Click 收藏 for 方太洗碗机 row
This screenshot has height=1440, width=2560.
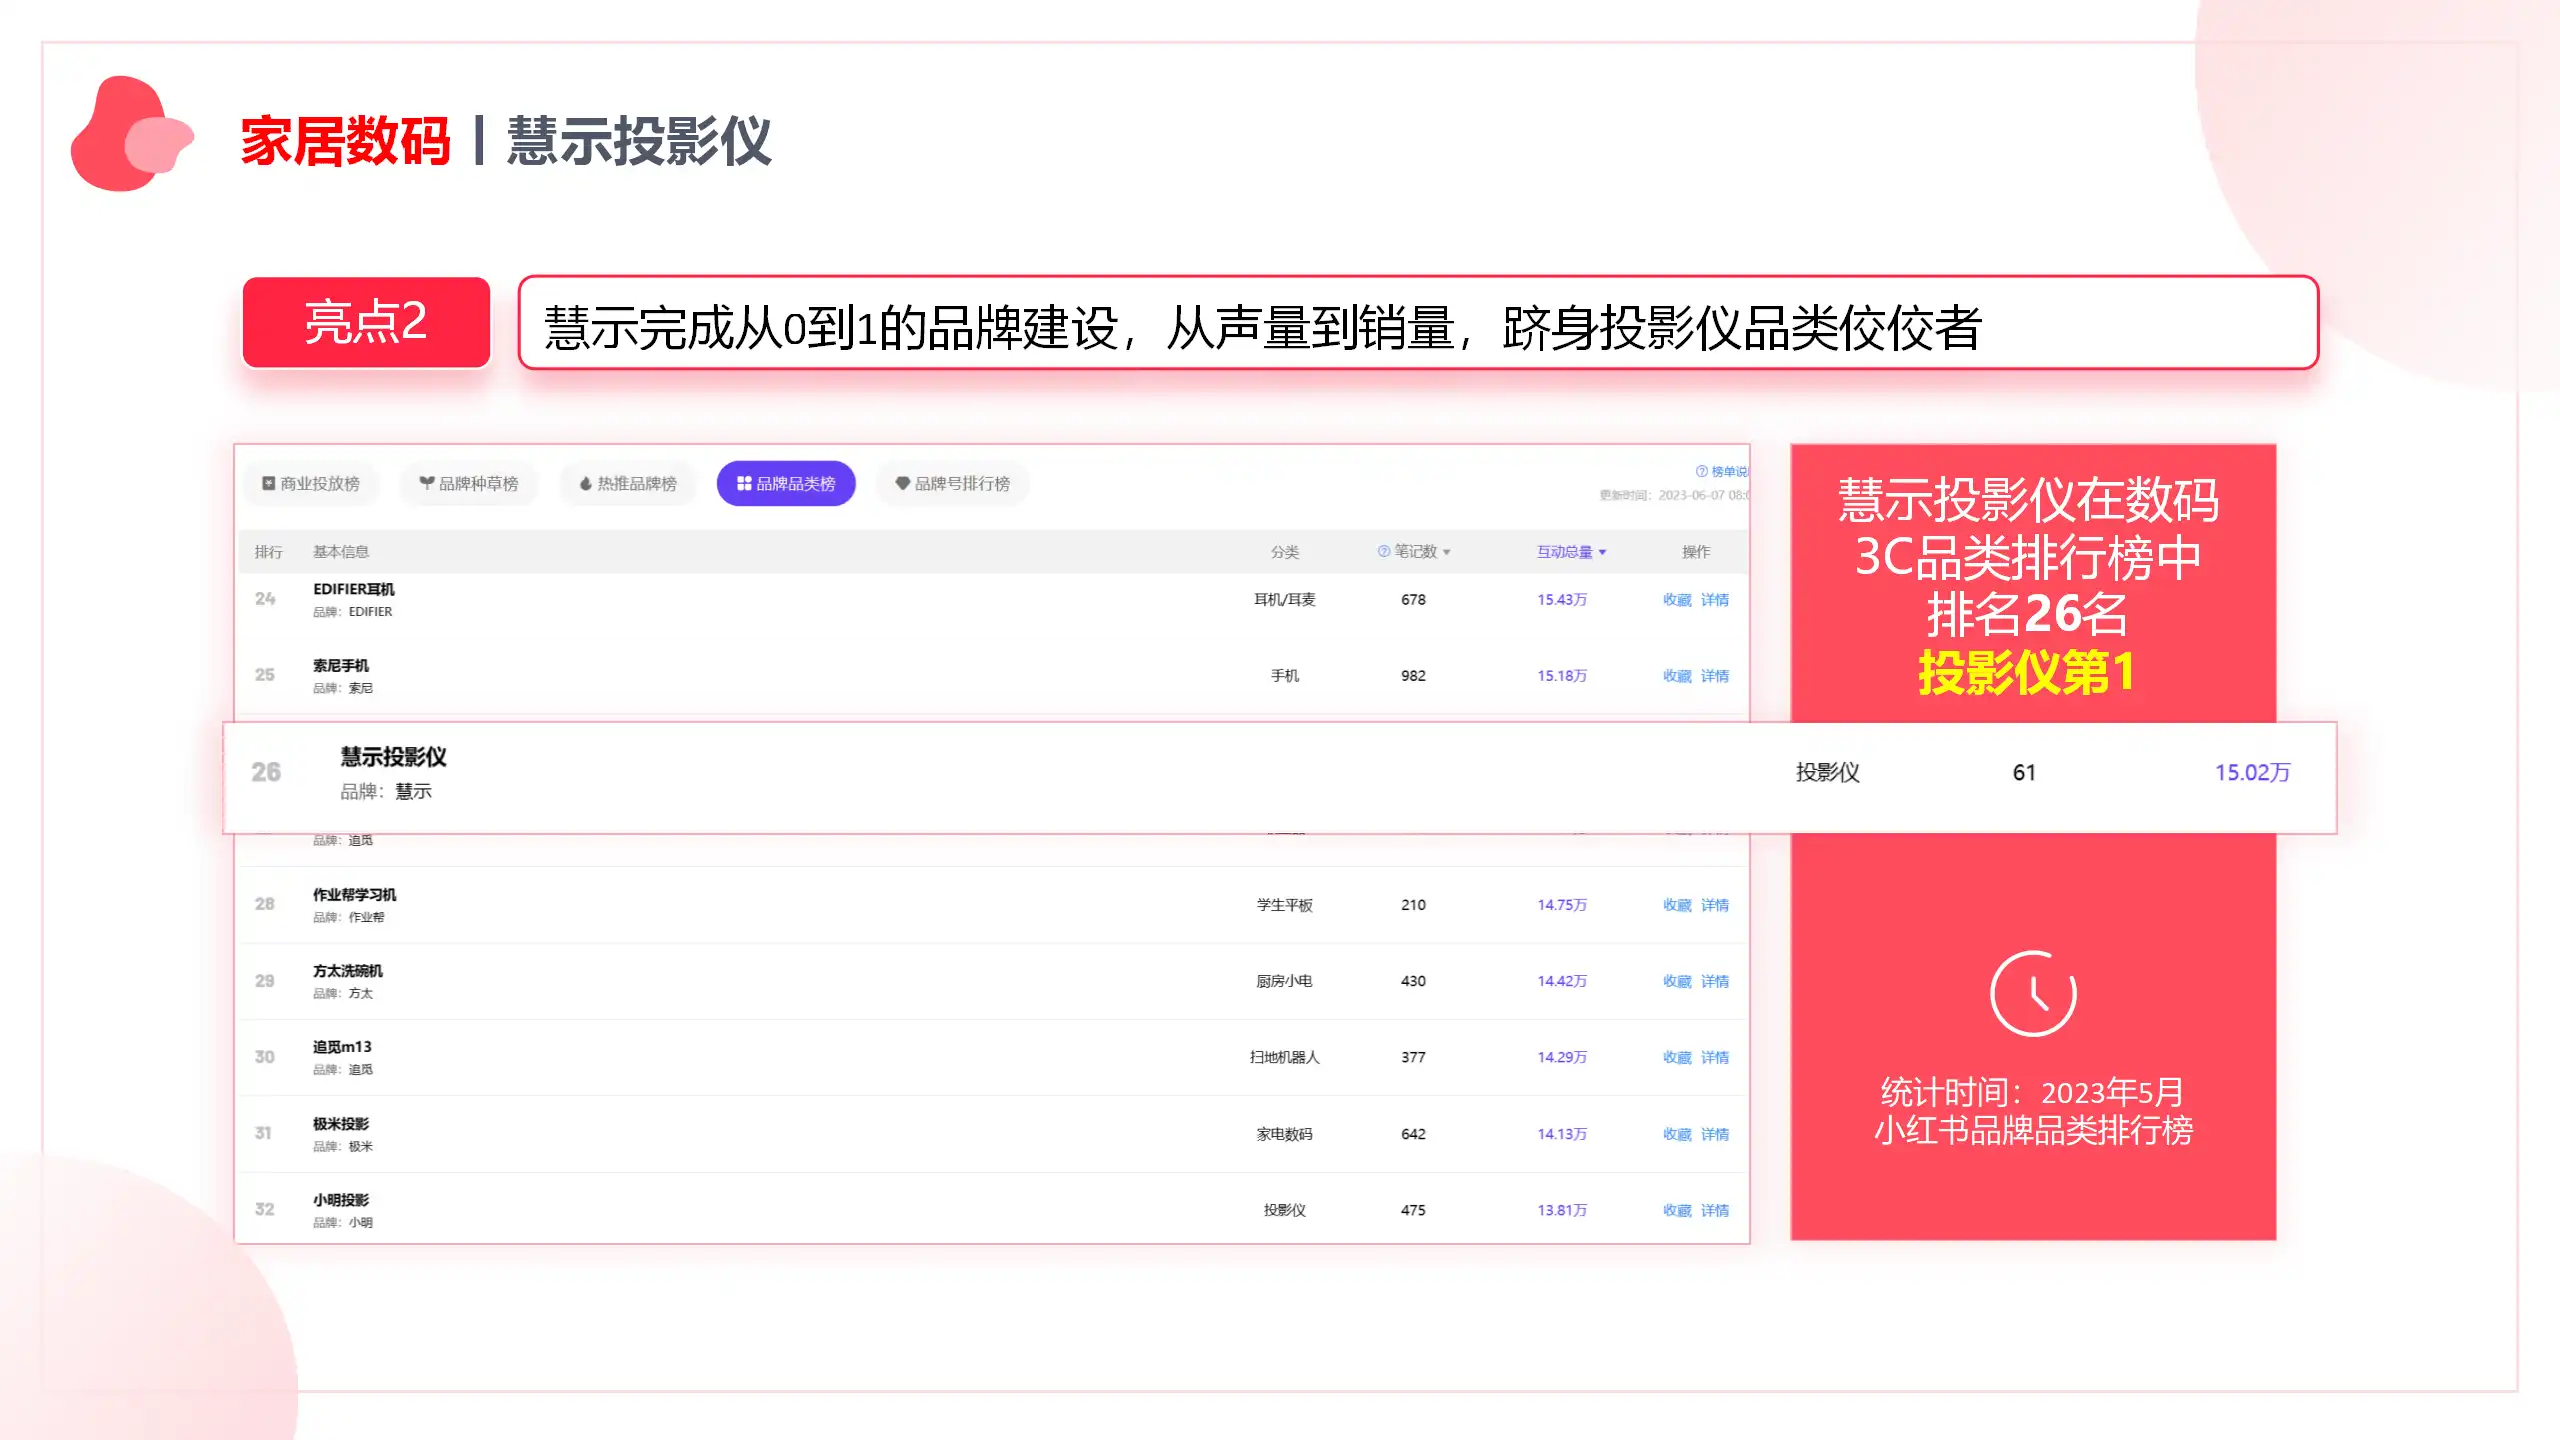pyautogui.click(x=1677, y=981)
